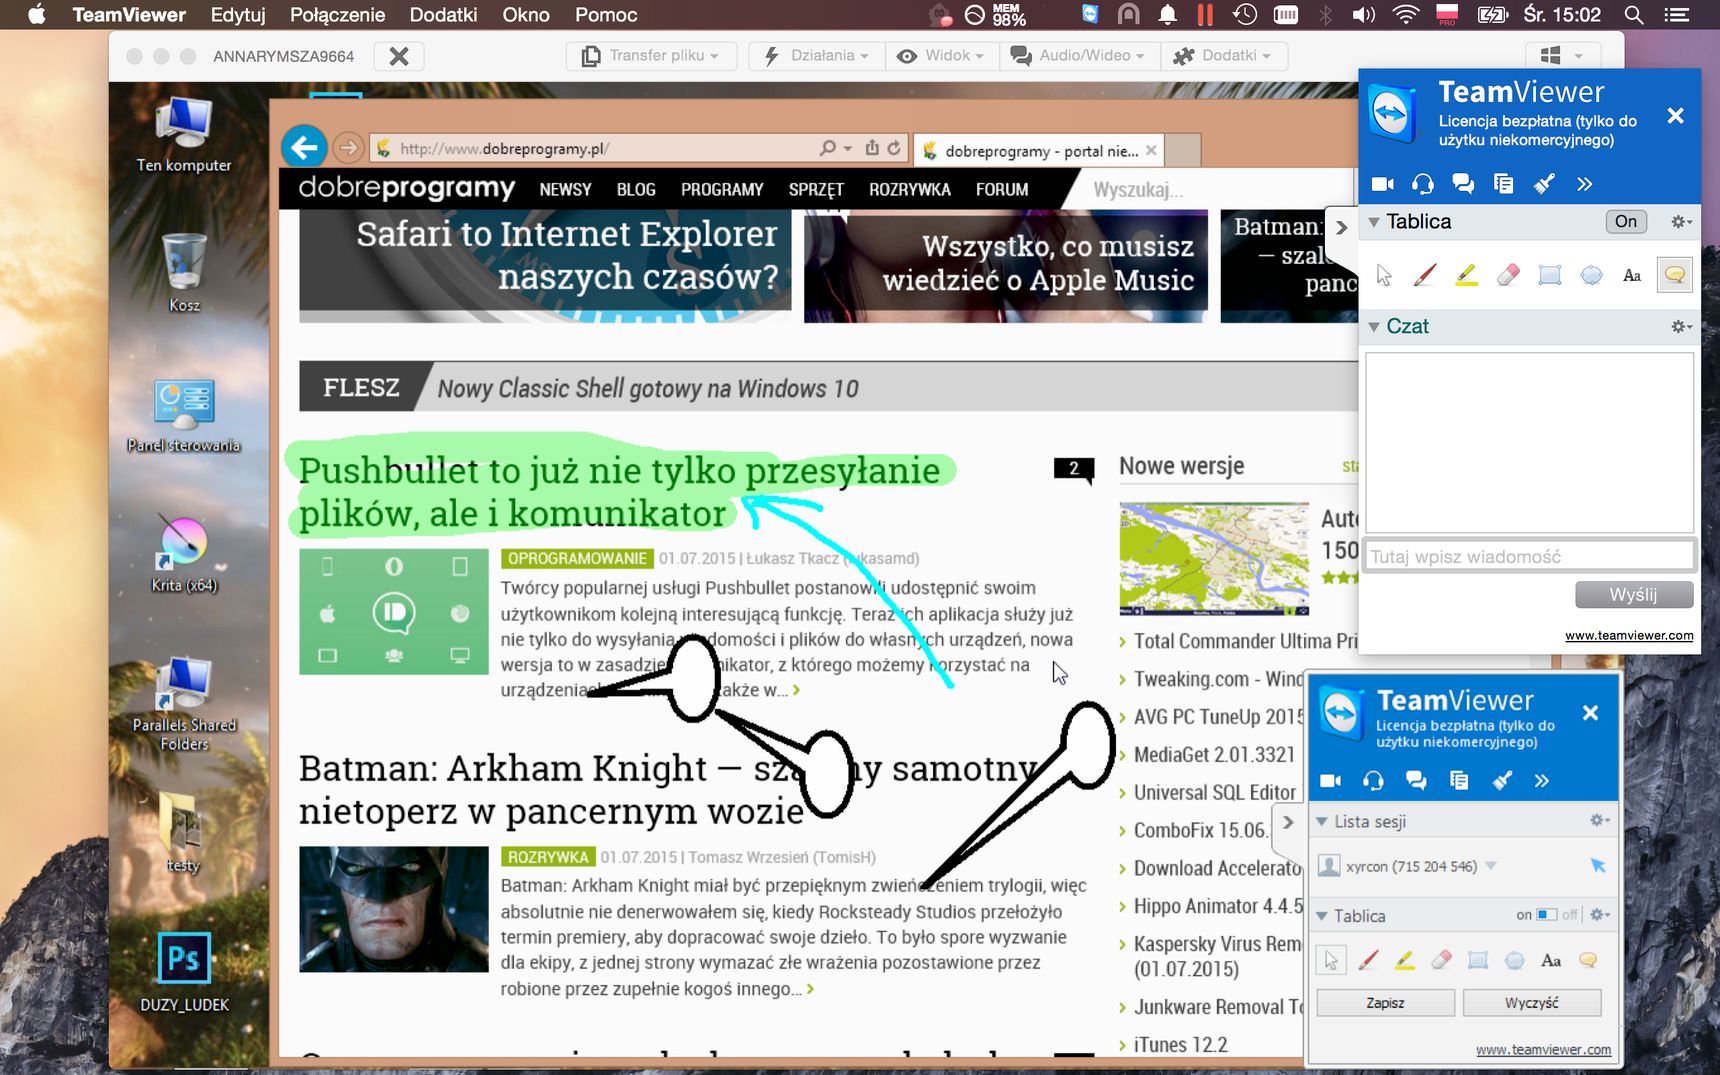This screenshot has height=1075, width=1720.
Task: Select red pen tool in lower Tablica panel
Action: pos(1368,961)
